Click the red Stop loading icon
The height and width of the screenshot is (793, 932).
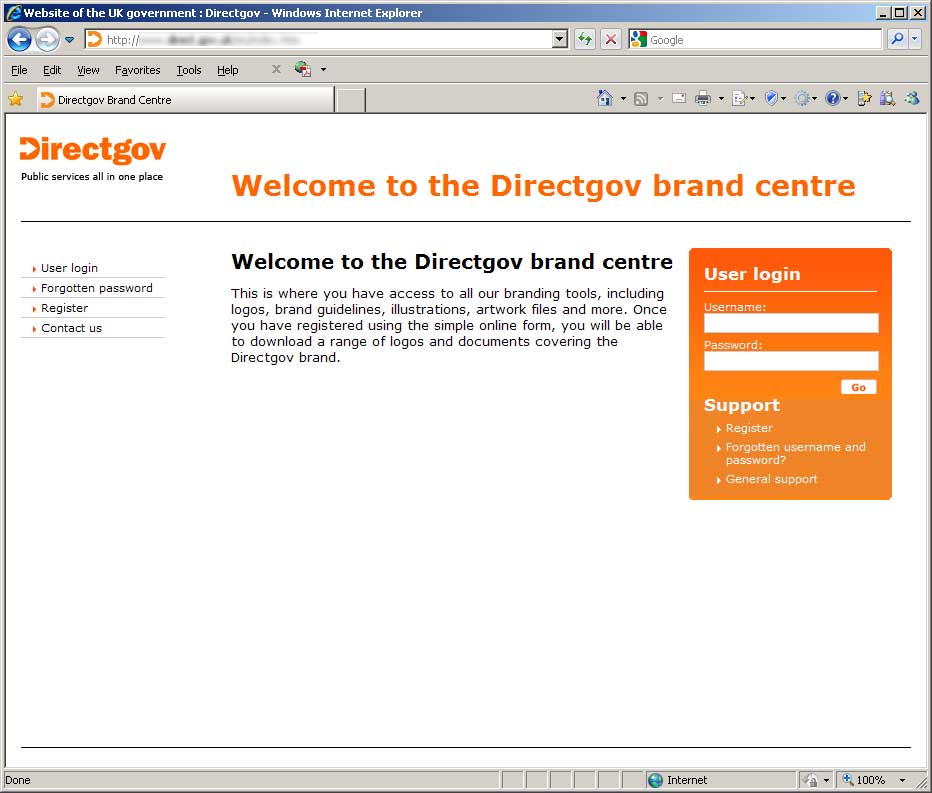click(610, 40)
